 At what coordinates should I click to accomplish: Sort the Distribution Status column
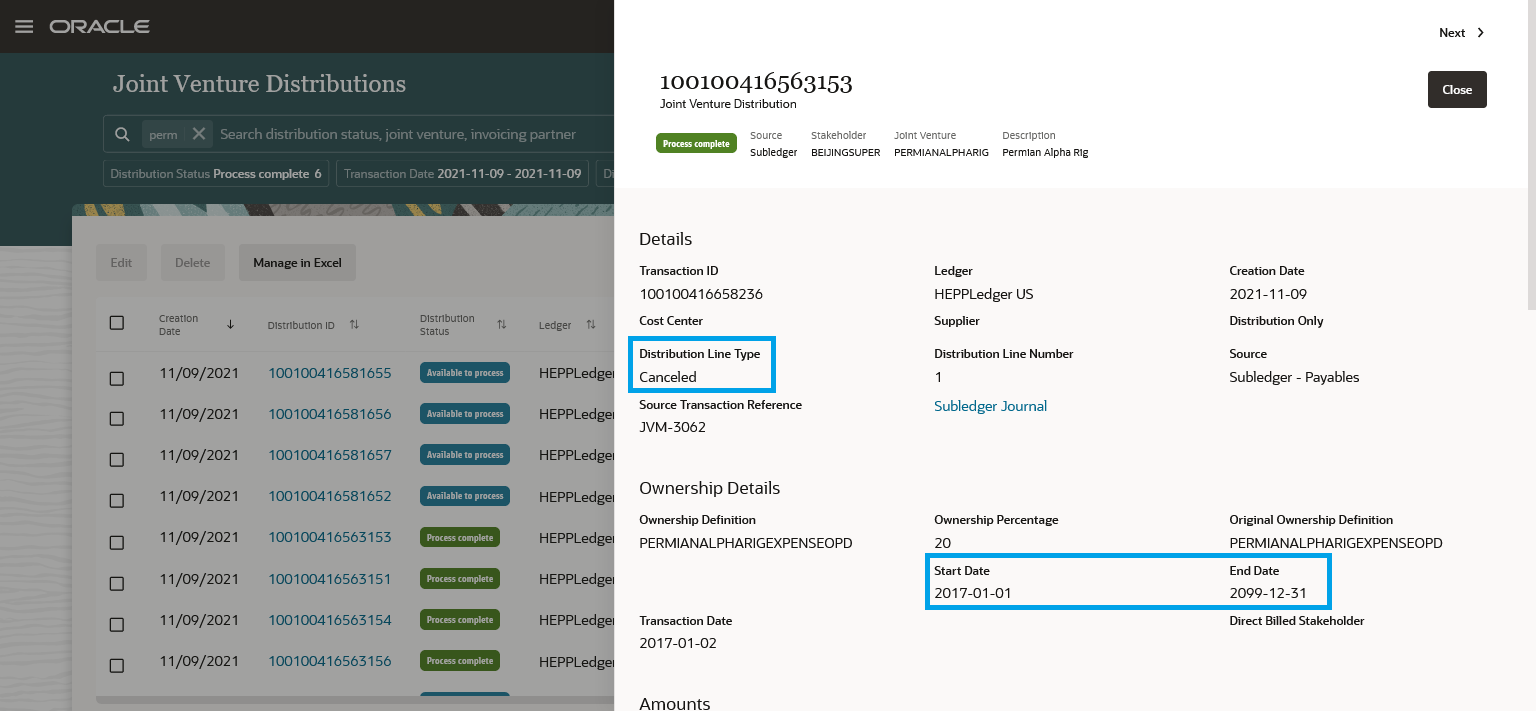coord(502,325)
